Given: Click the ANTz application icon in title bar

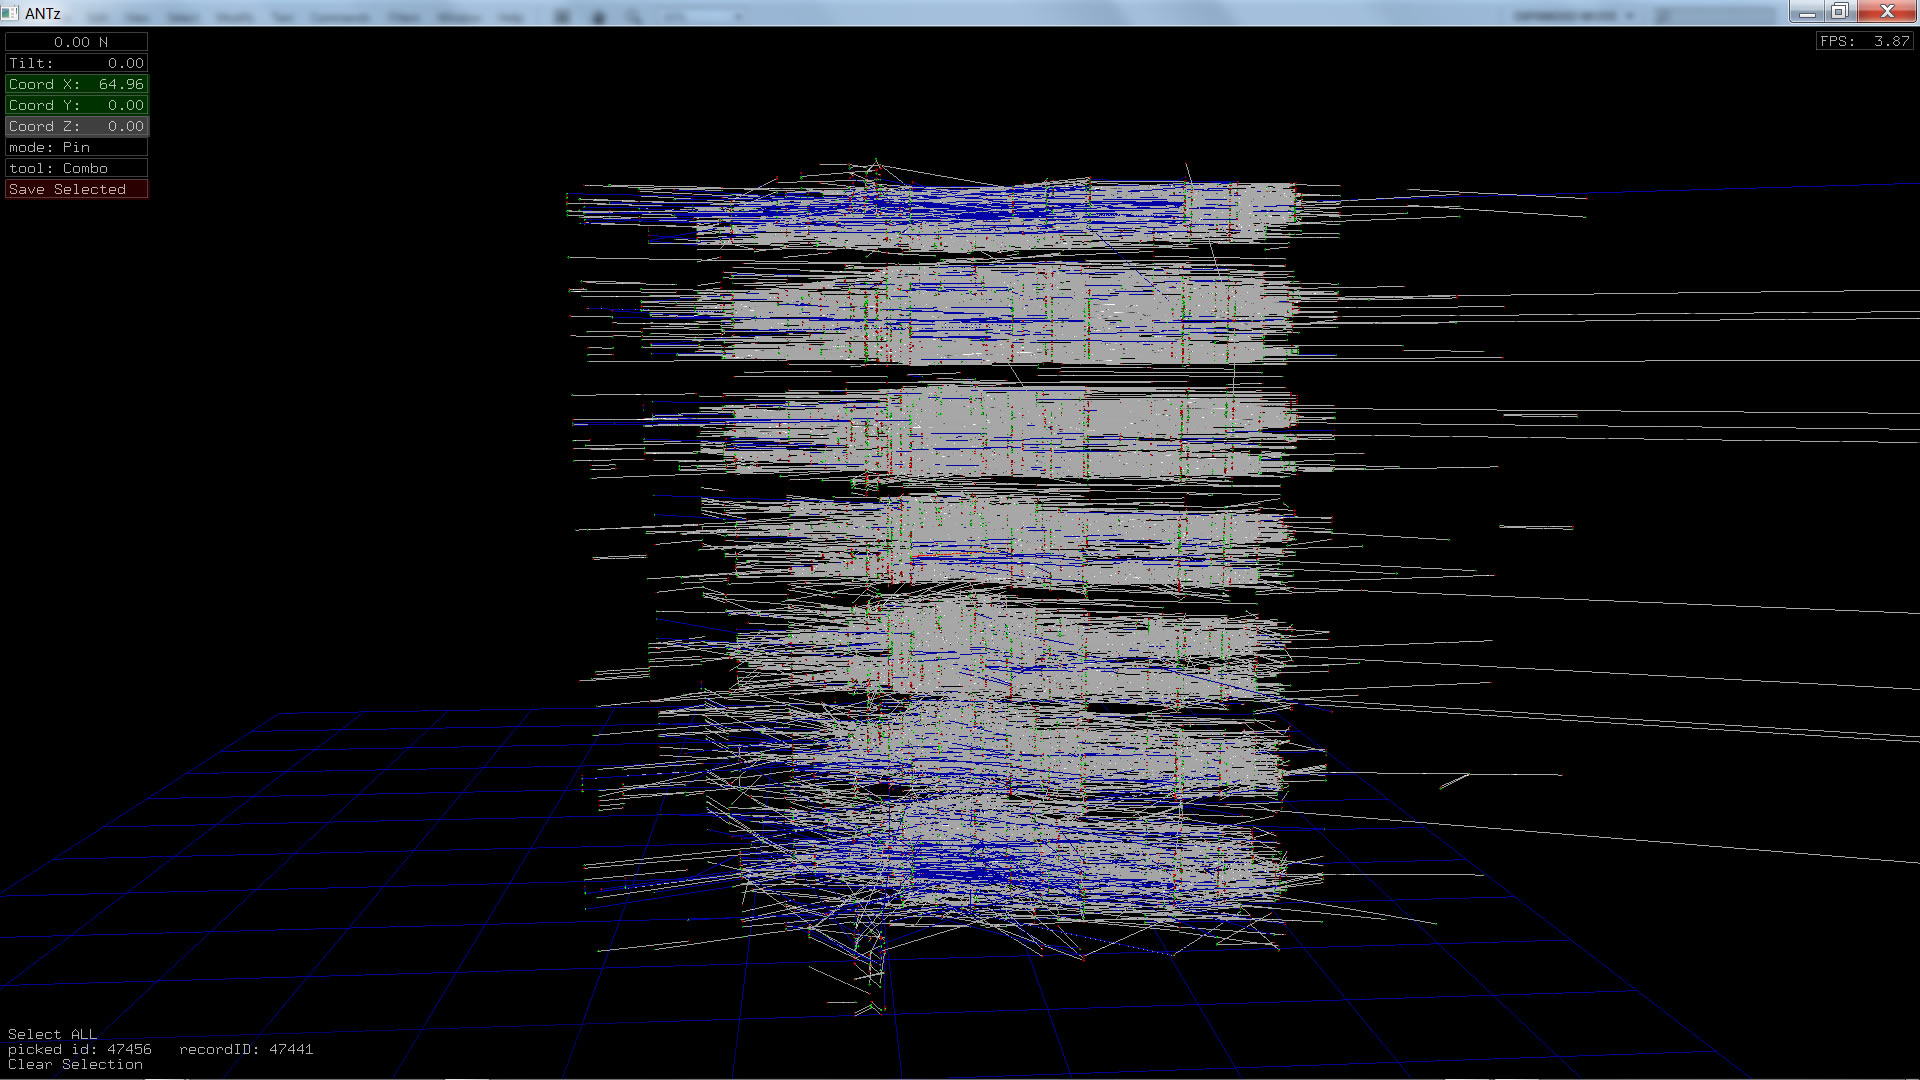Looking at the screenshot, I should point(11,13).
